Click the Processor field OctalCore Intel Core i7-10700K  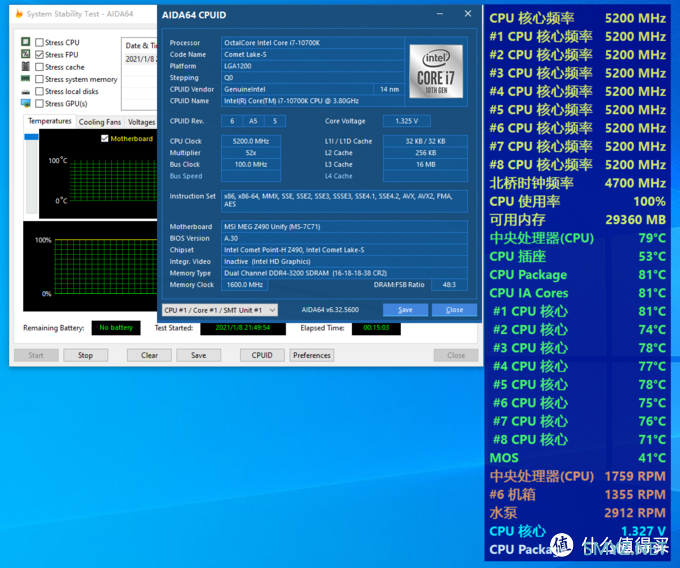pyautogui.click(x=313, y=42)
